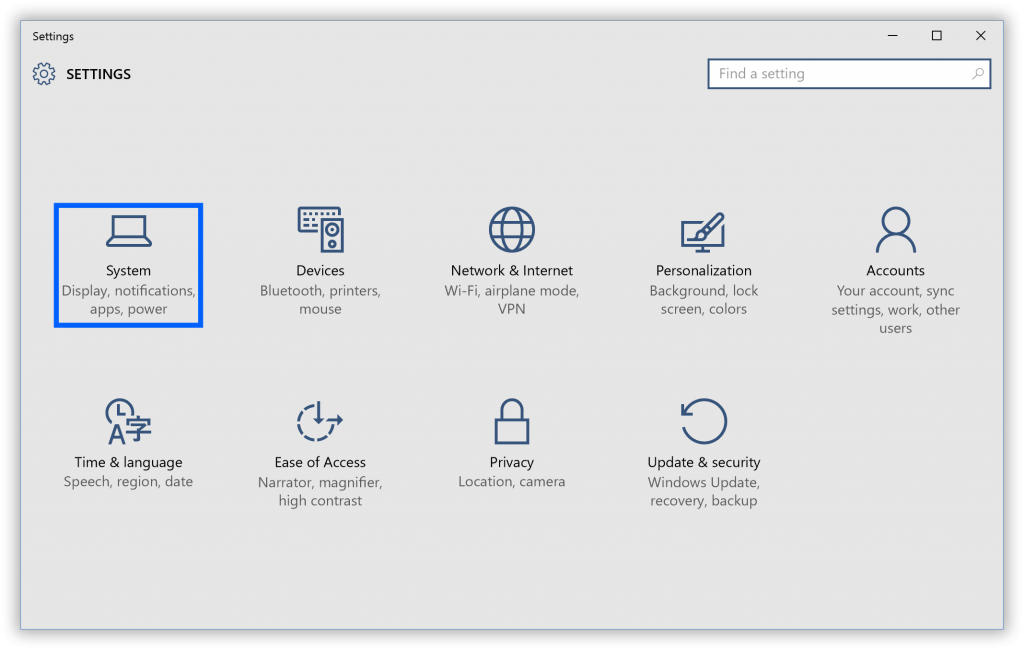1024x650 pixels.
Task: Click the System laptop icon
Action: pos(128,231)
